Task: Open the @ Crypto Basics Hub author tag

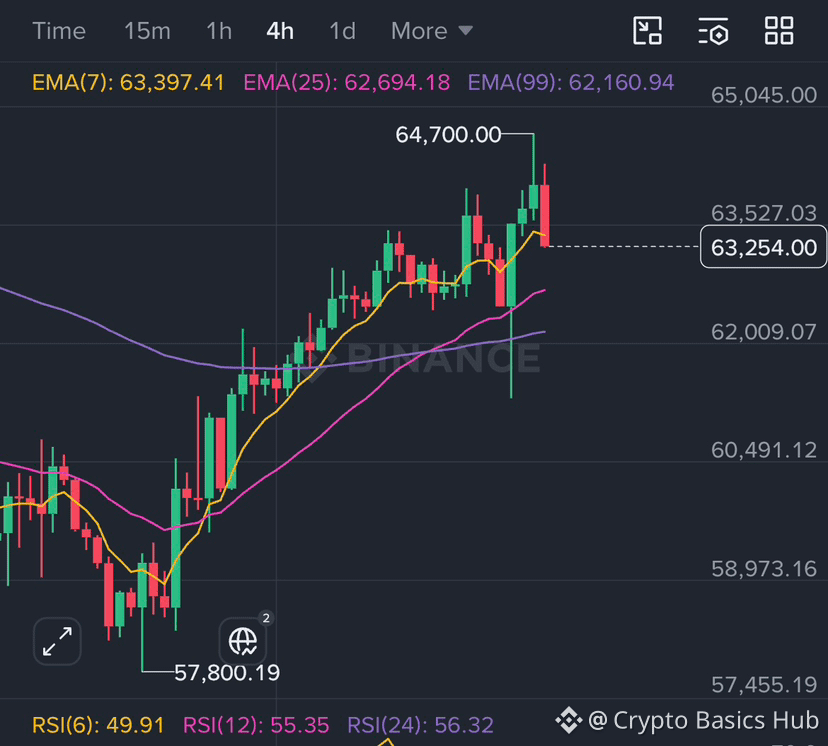Action: coord(687,720)
